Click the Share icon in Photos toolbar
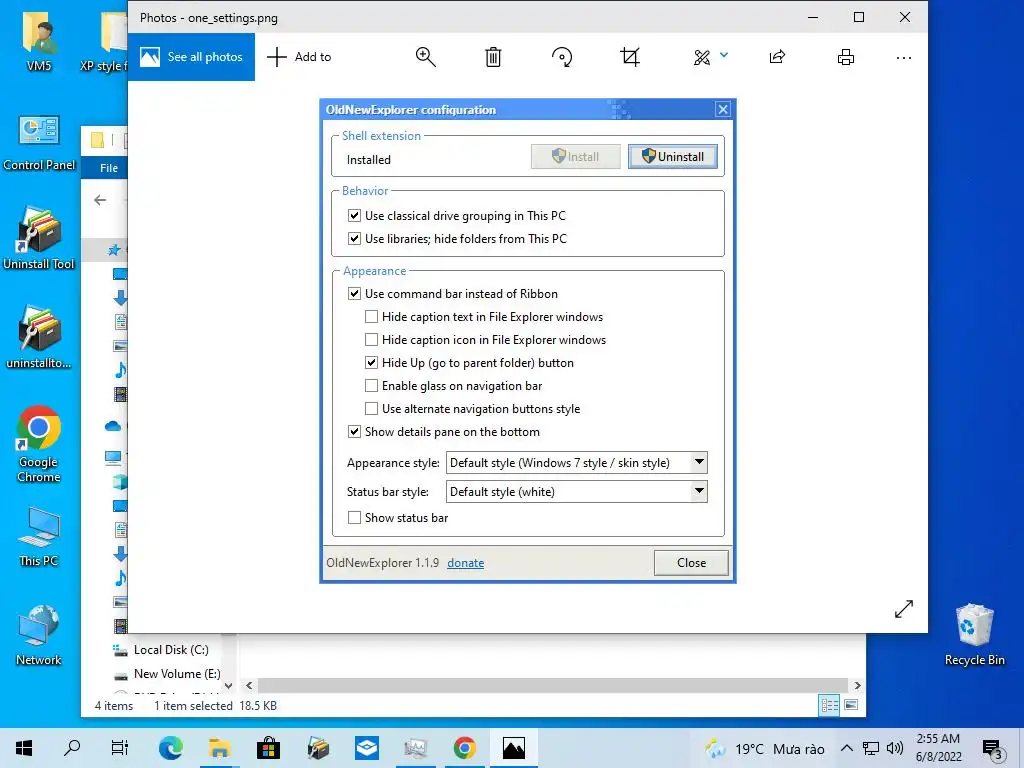The width and height of the screenshot is (1024, 768). pyautogui.click(x=777, y=57)
